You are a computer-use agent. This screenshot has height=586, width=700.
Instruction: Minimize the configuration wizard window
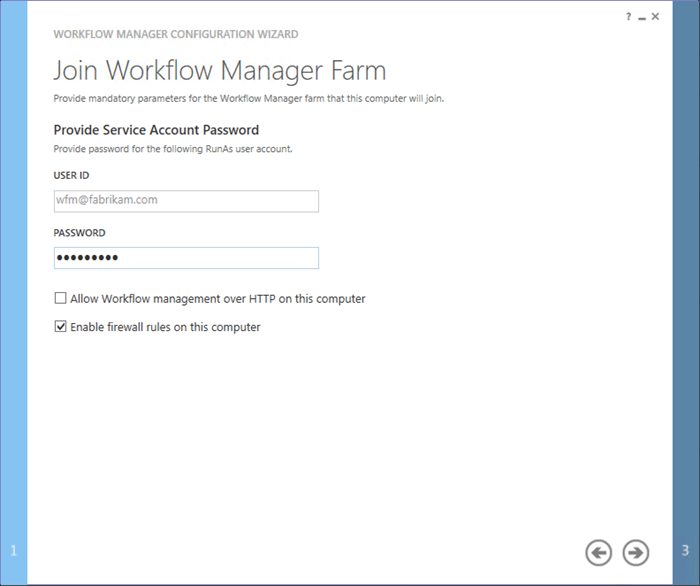[x=642, y=17]
